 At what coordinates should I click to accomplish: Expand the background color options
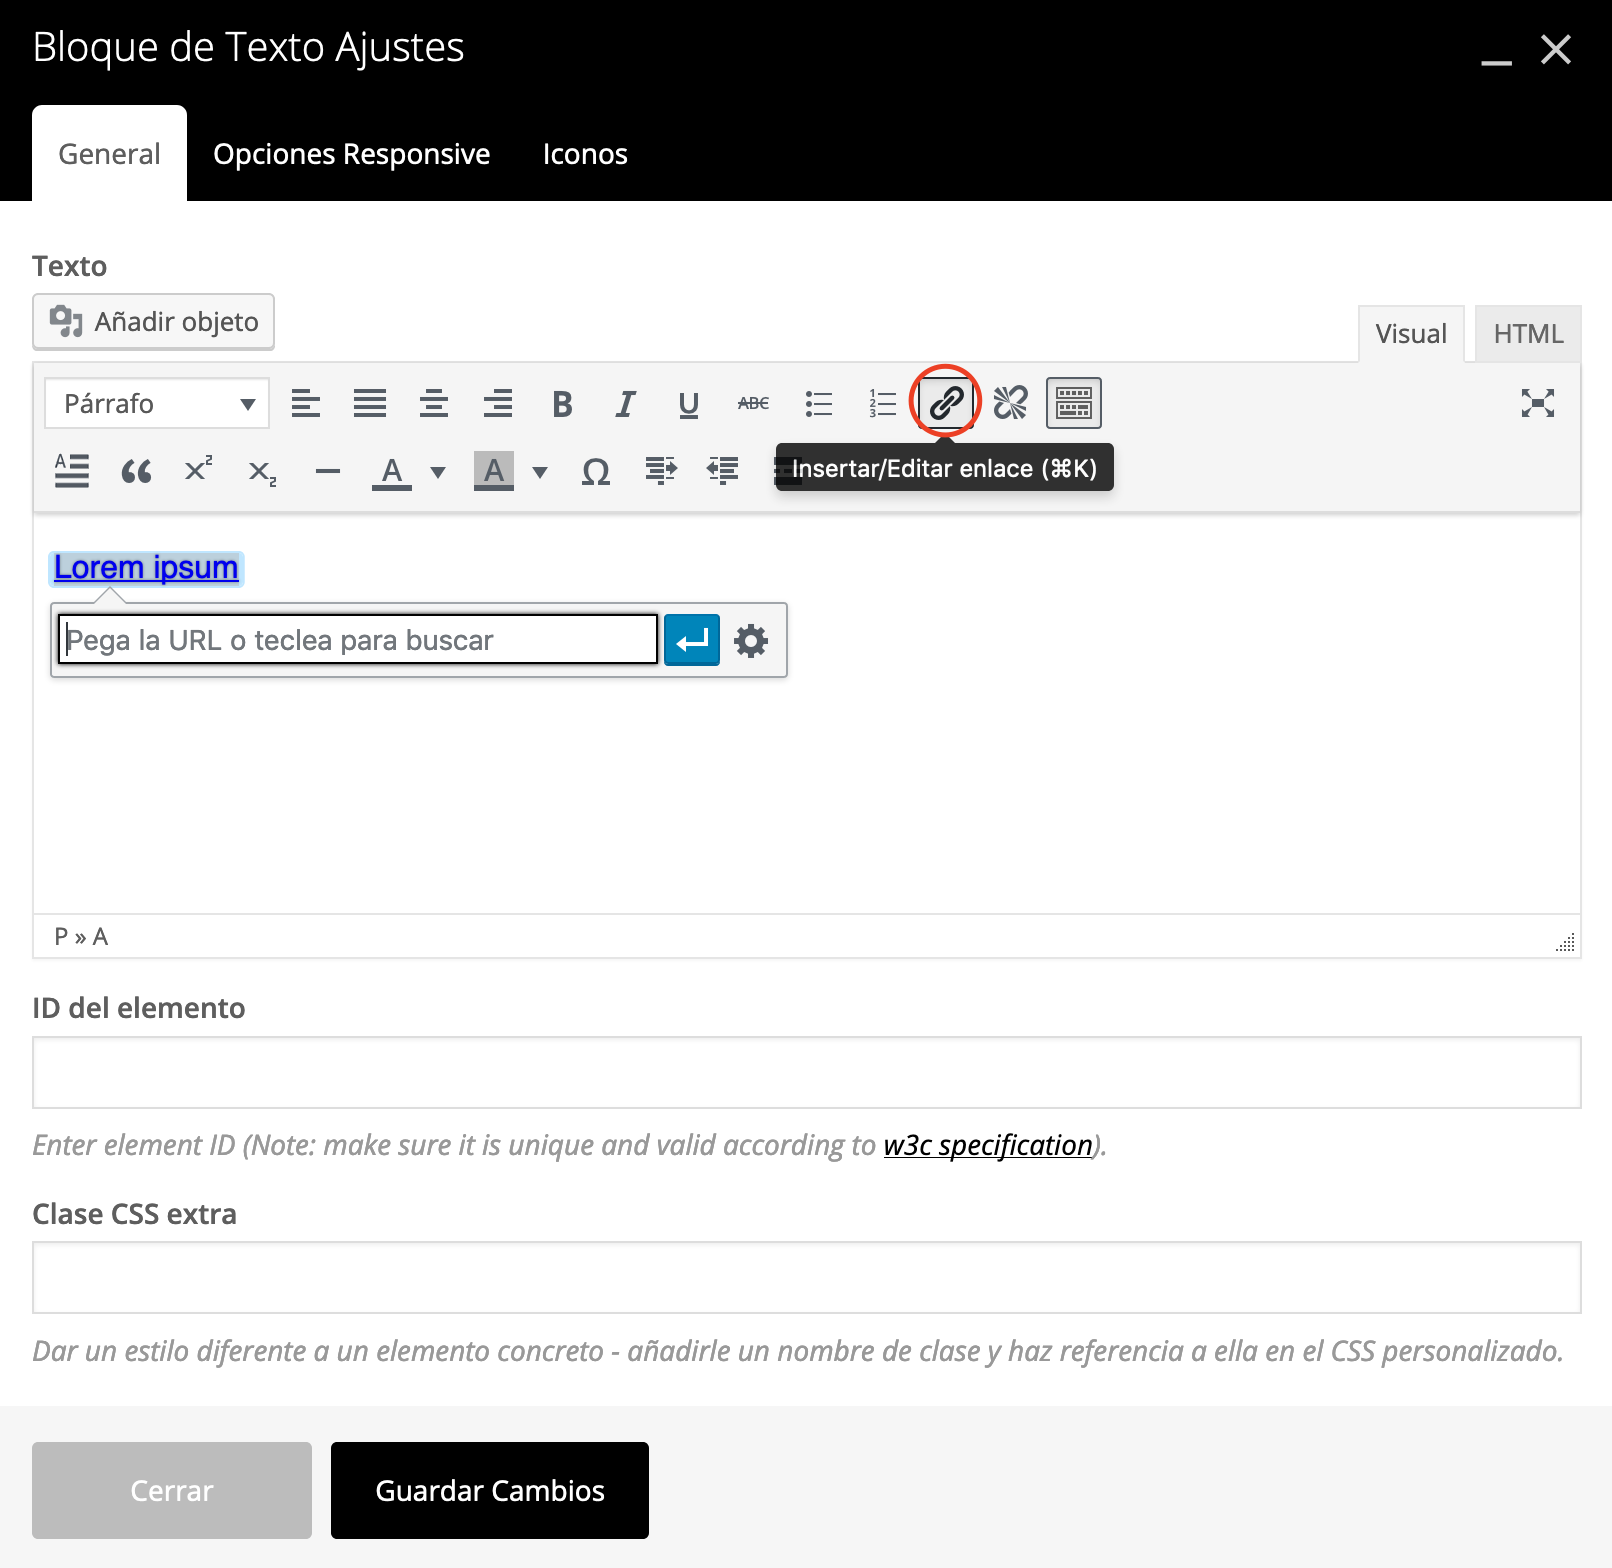point(540,472)
